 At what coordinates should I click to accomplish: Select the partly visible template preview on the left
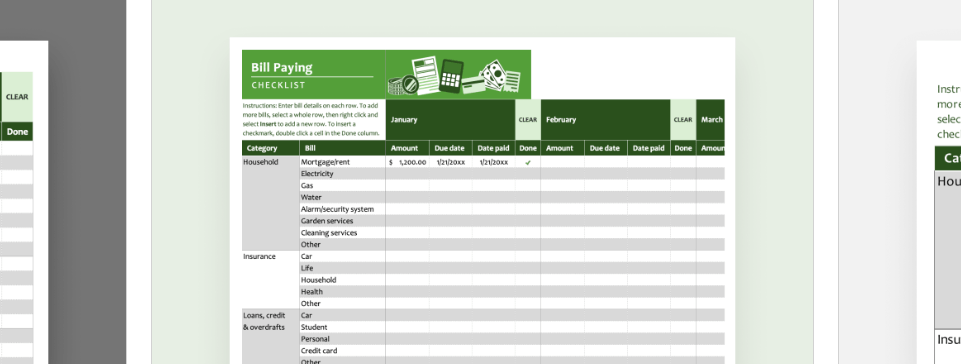pyautogui.click(x=24, y=202)
